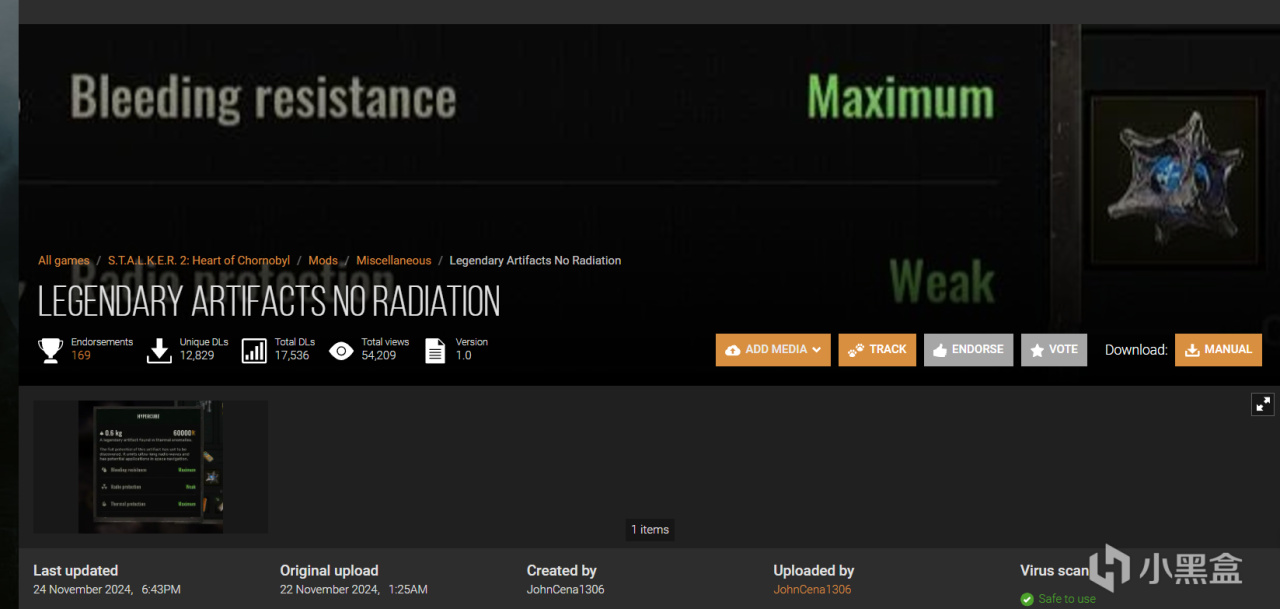Screen dimensions: 1280x609
Task: Click the total downloads value 17,536
Action: 292,356
